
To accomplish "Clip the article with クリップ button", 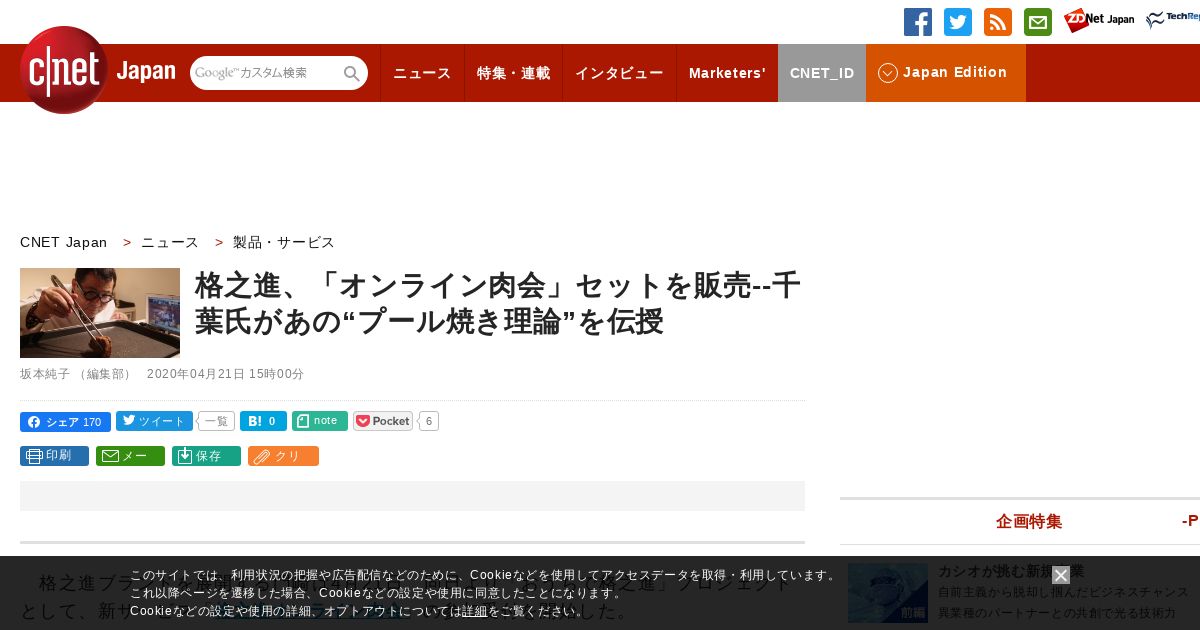I will (x=283, y=456).
